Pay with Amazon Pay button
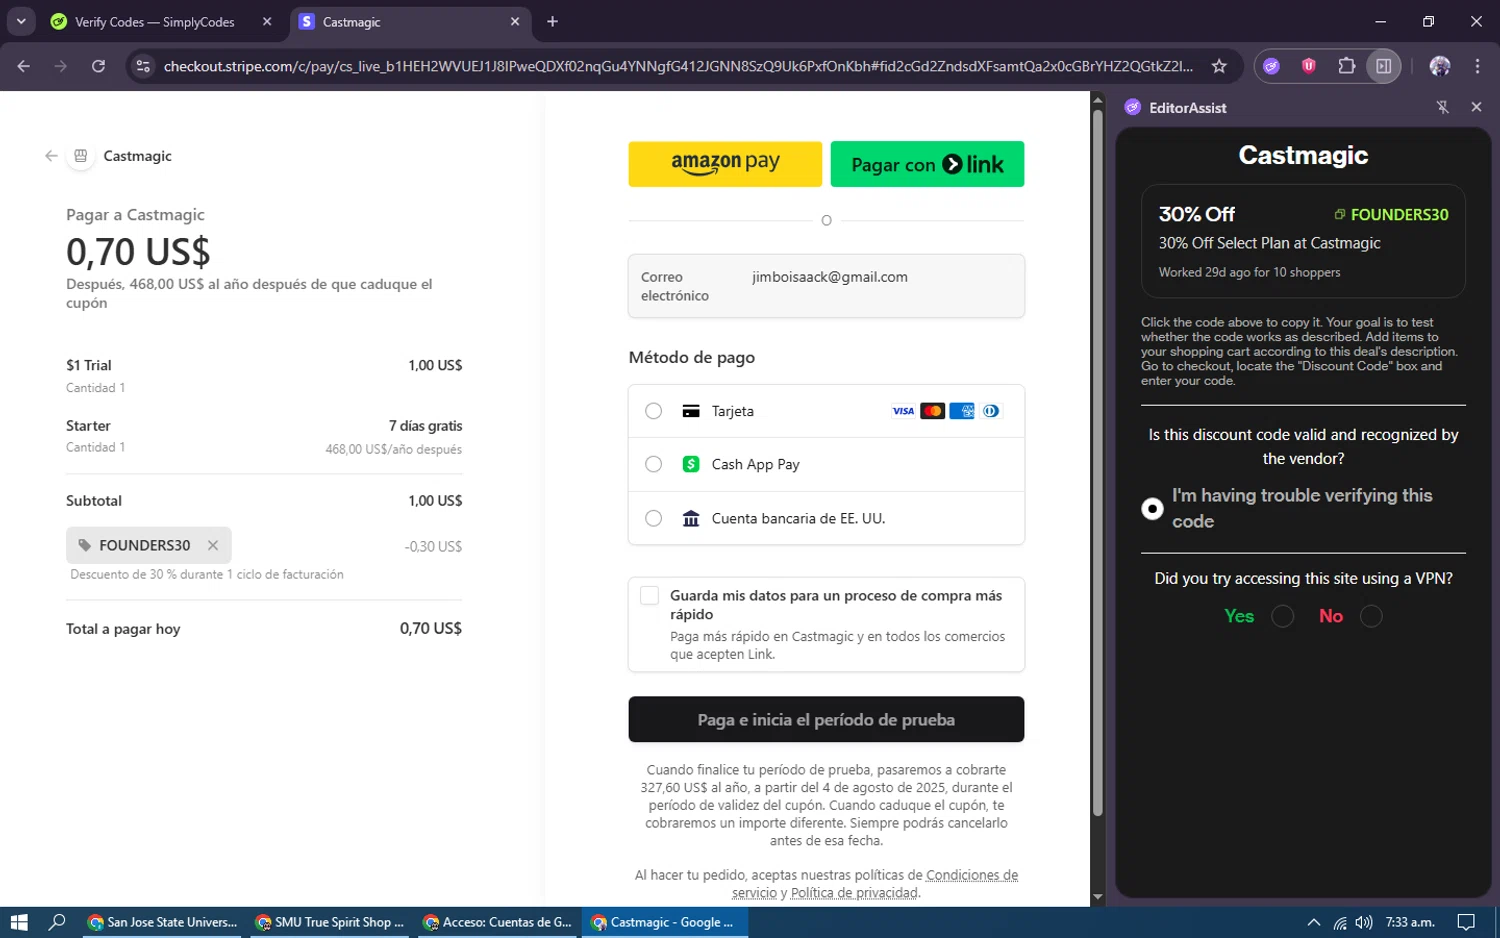This screenshot has width=1500, height=938. tap(725, 164)
